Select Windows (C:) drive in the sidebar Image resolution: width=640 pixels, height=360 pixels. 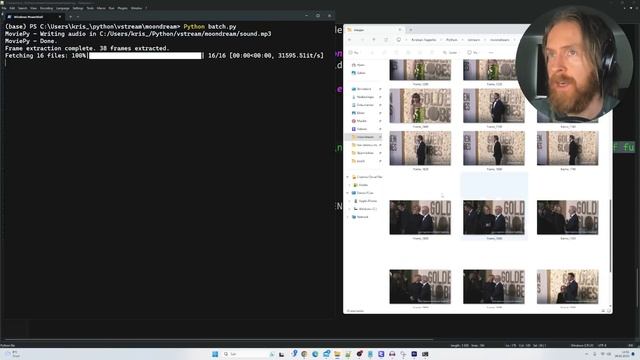point(365,209)
